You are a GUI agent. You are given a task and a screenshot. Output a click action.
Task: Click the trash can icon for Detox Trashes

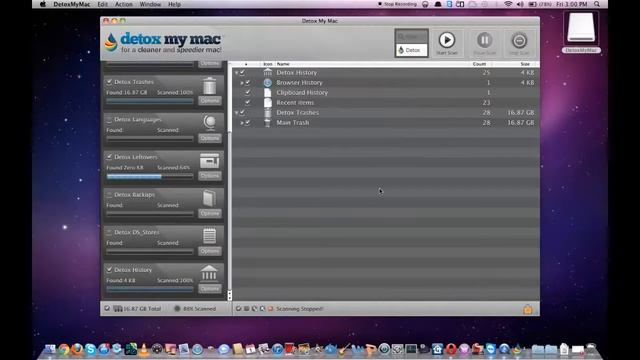point(209,86)
